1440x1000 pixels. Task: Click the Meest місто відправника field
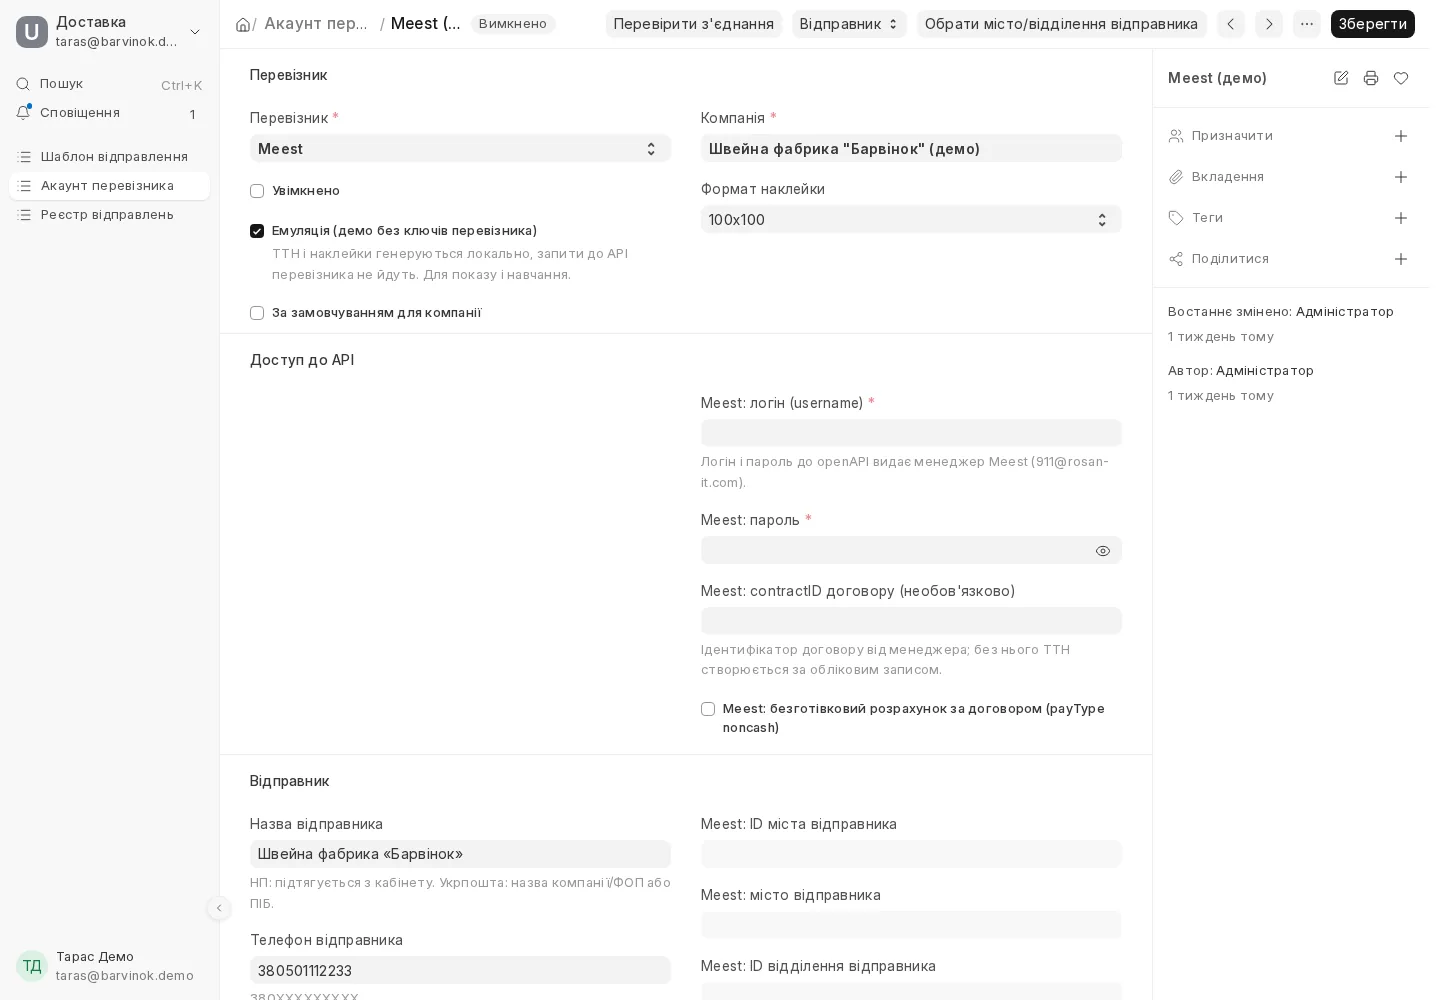coord(911,925)
